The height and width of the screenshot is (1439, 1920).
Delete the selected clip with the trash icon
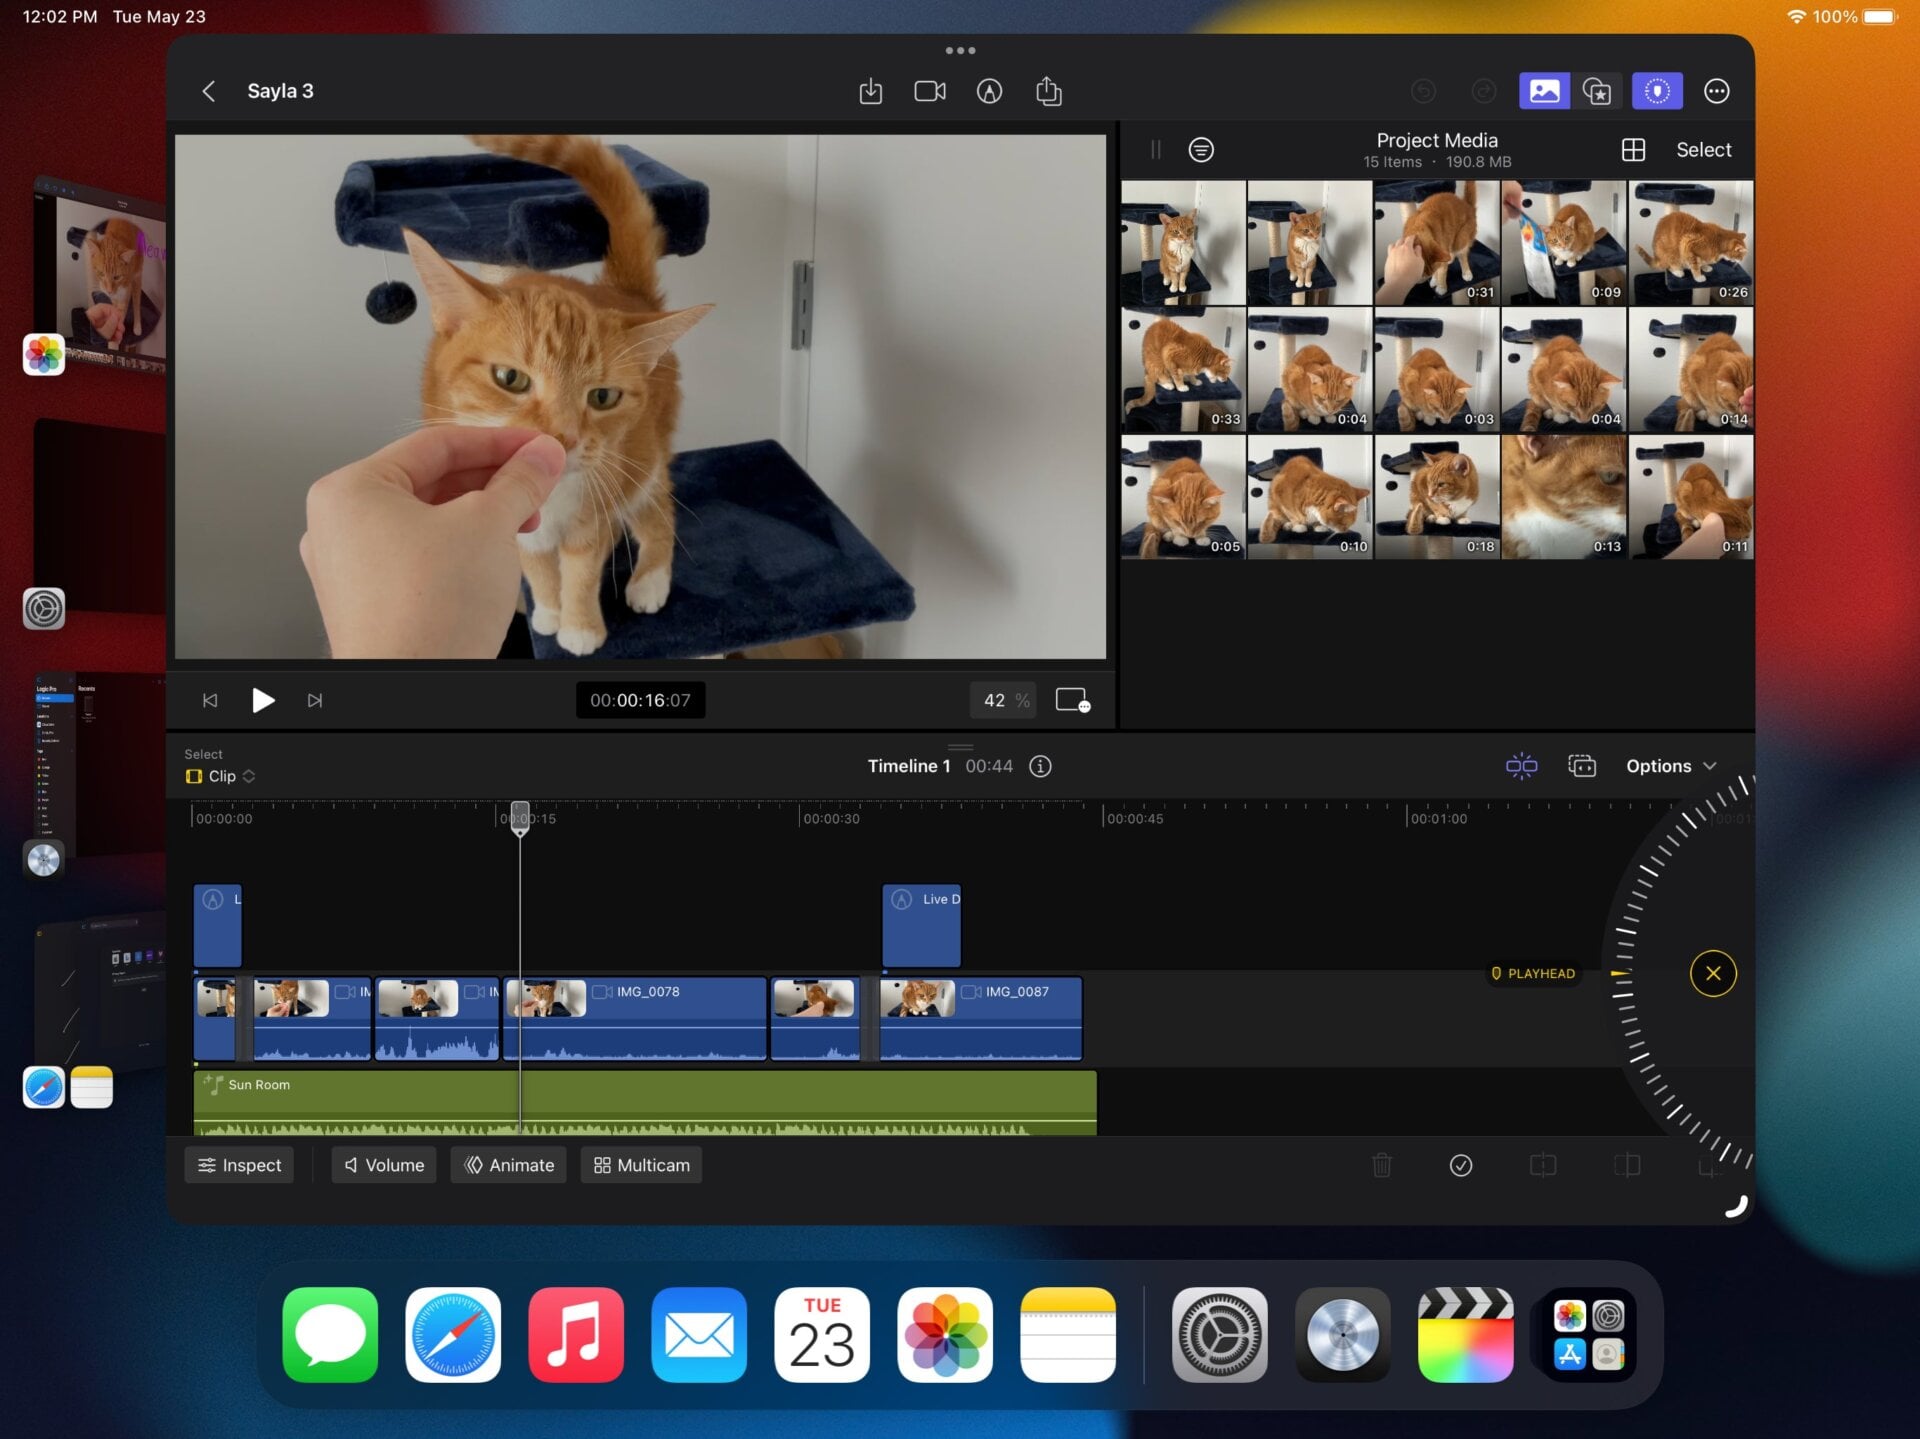click(1382, 1165)
